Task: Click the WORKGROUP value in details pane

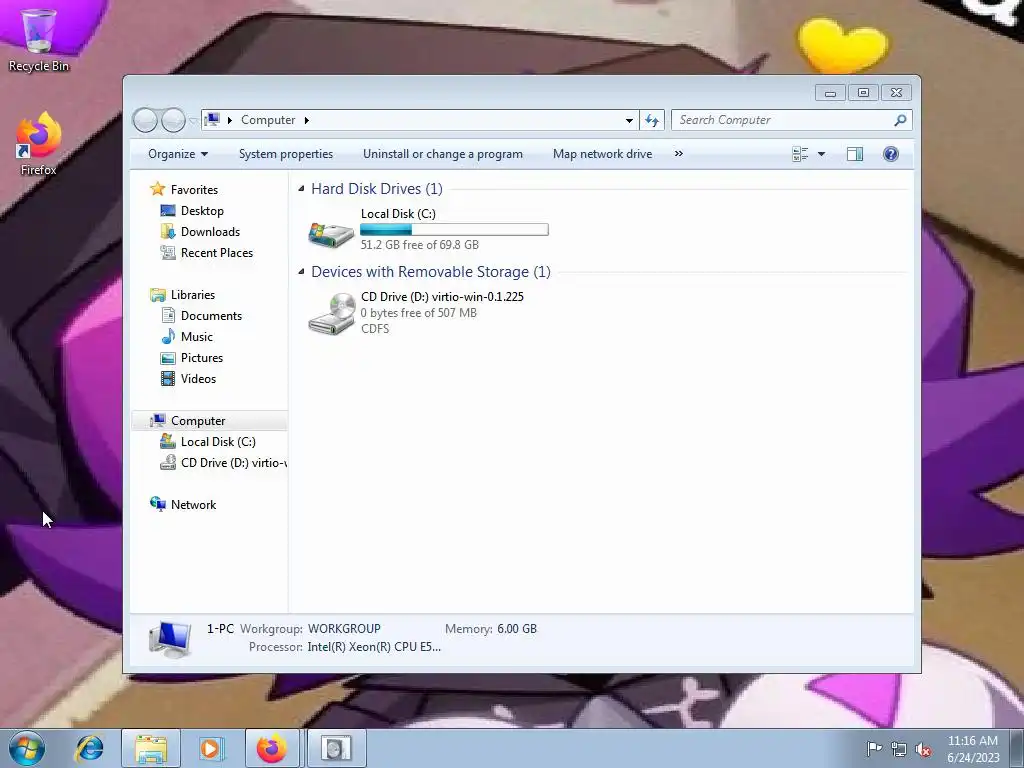Action: (344, 629)
